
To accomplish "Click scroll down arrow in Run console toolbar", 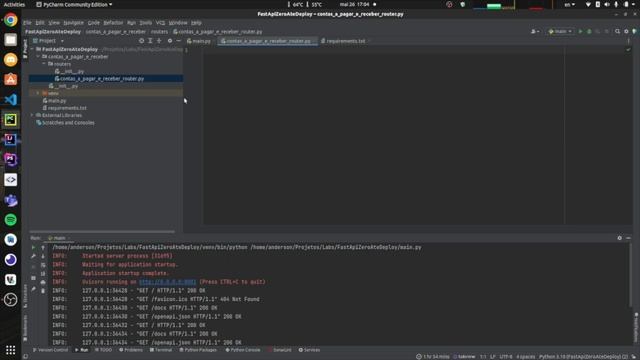I will [x=43, y=256].
